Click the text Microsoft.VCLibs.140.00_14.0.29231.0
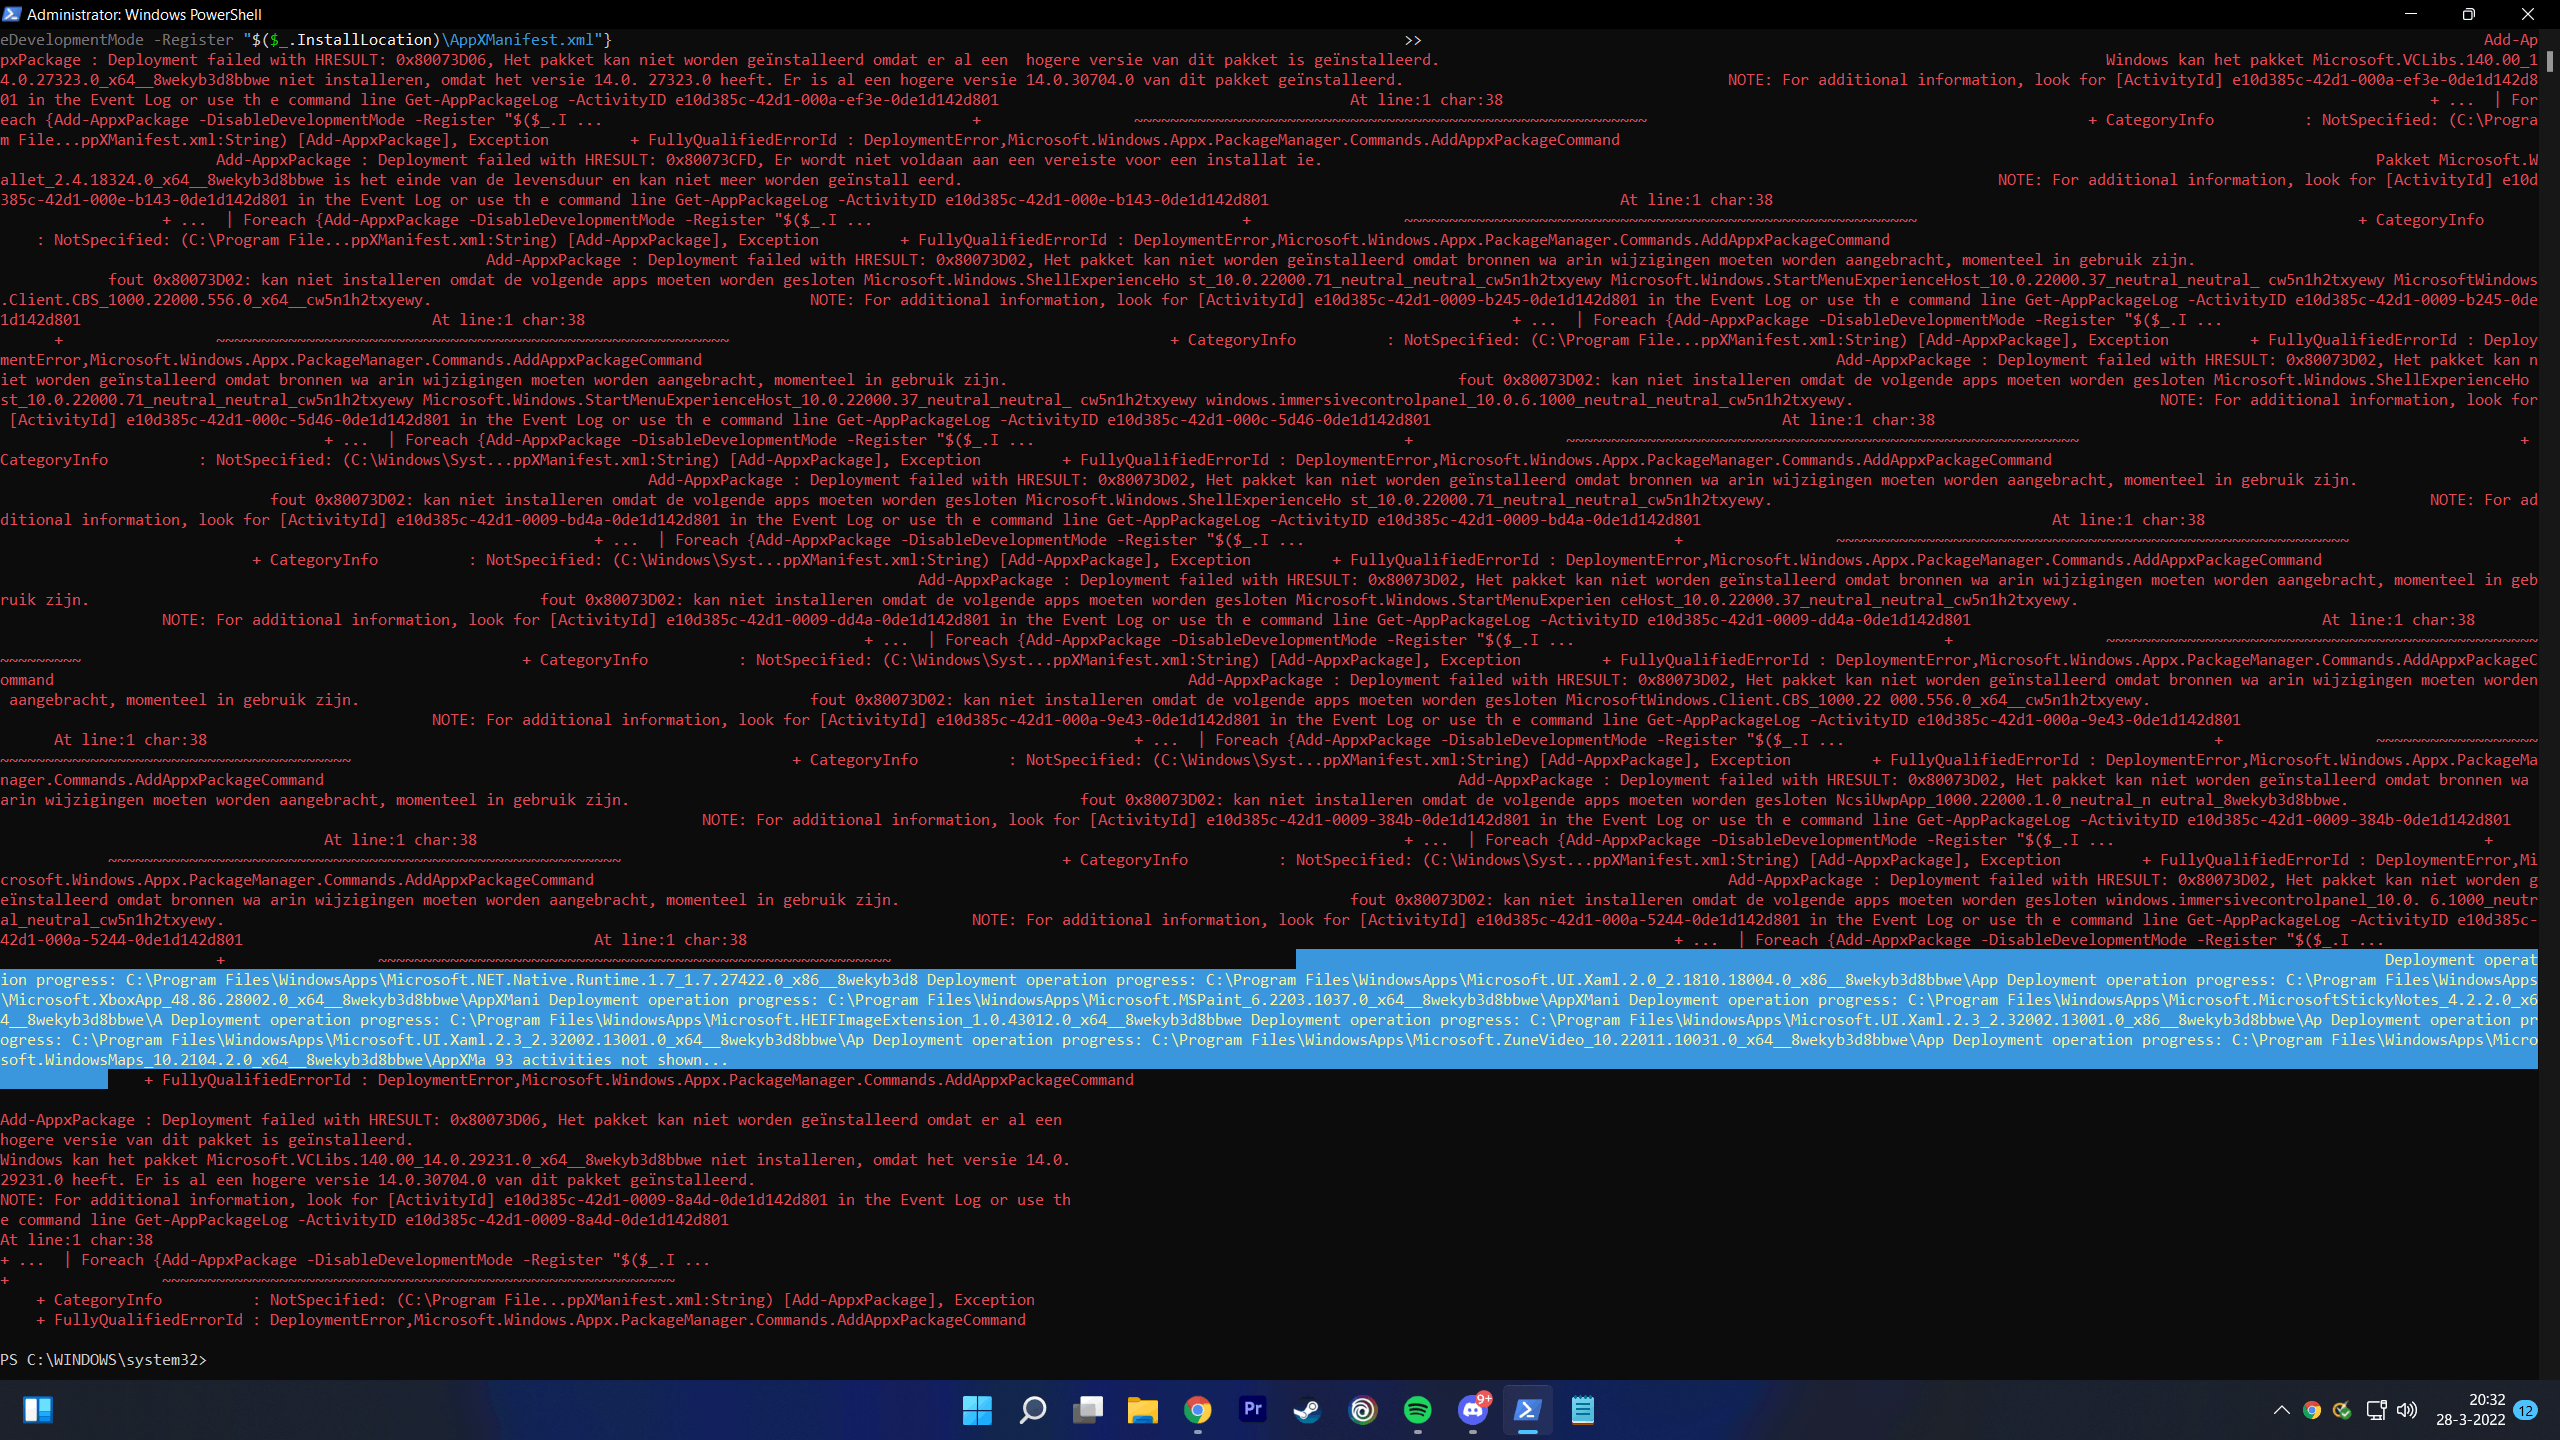 point(369,1160)
